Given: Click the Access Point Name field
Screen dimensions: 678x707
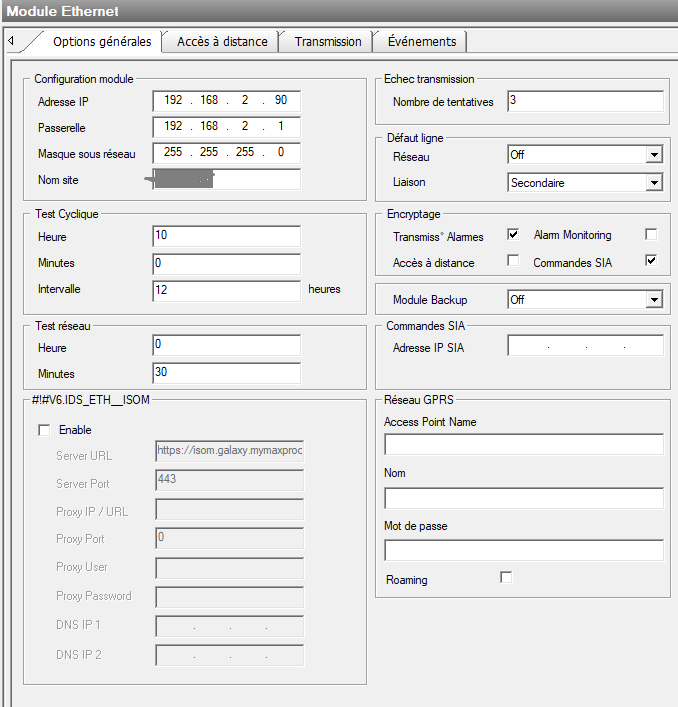Looking at the screenshot, I should click(x=523, y=444).
